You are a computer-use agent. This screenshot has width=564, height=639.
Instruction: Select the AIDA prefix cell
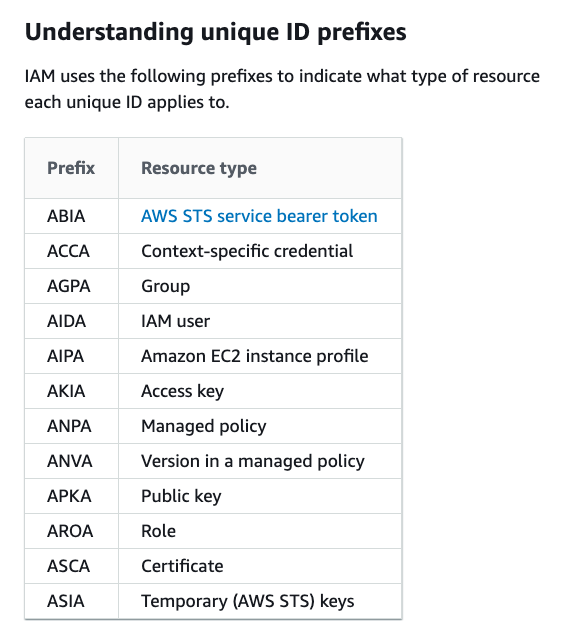72,321
